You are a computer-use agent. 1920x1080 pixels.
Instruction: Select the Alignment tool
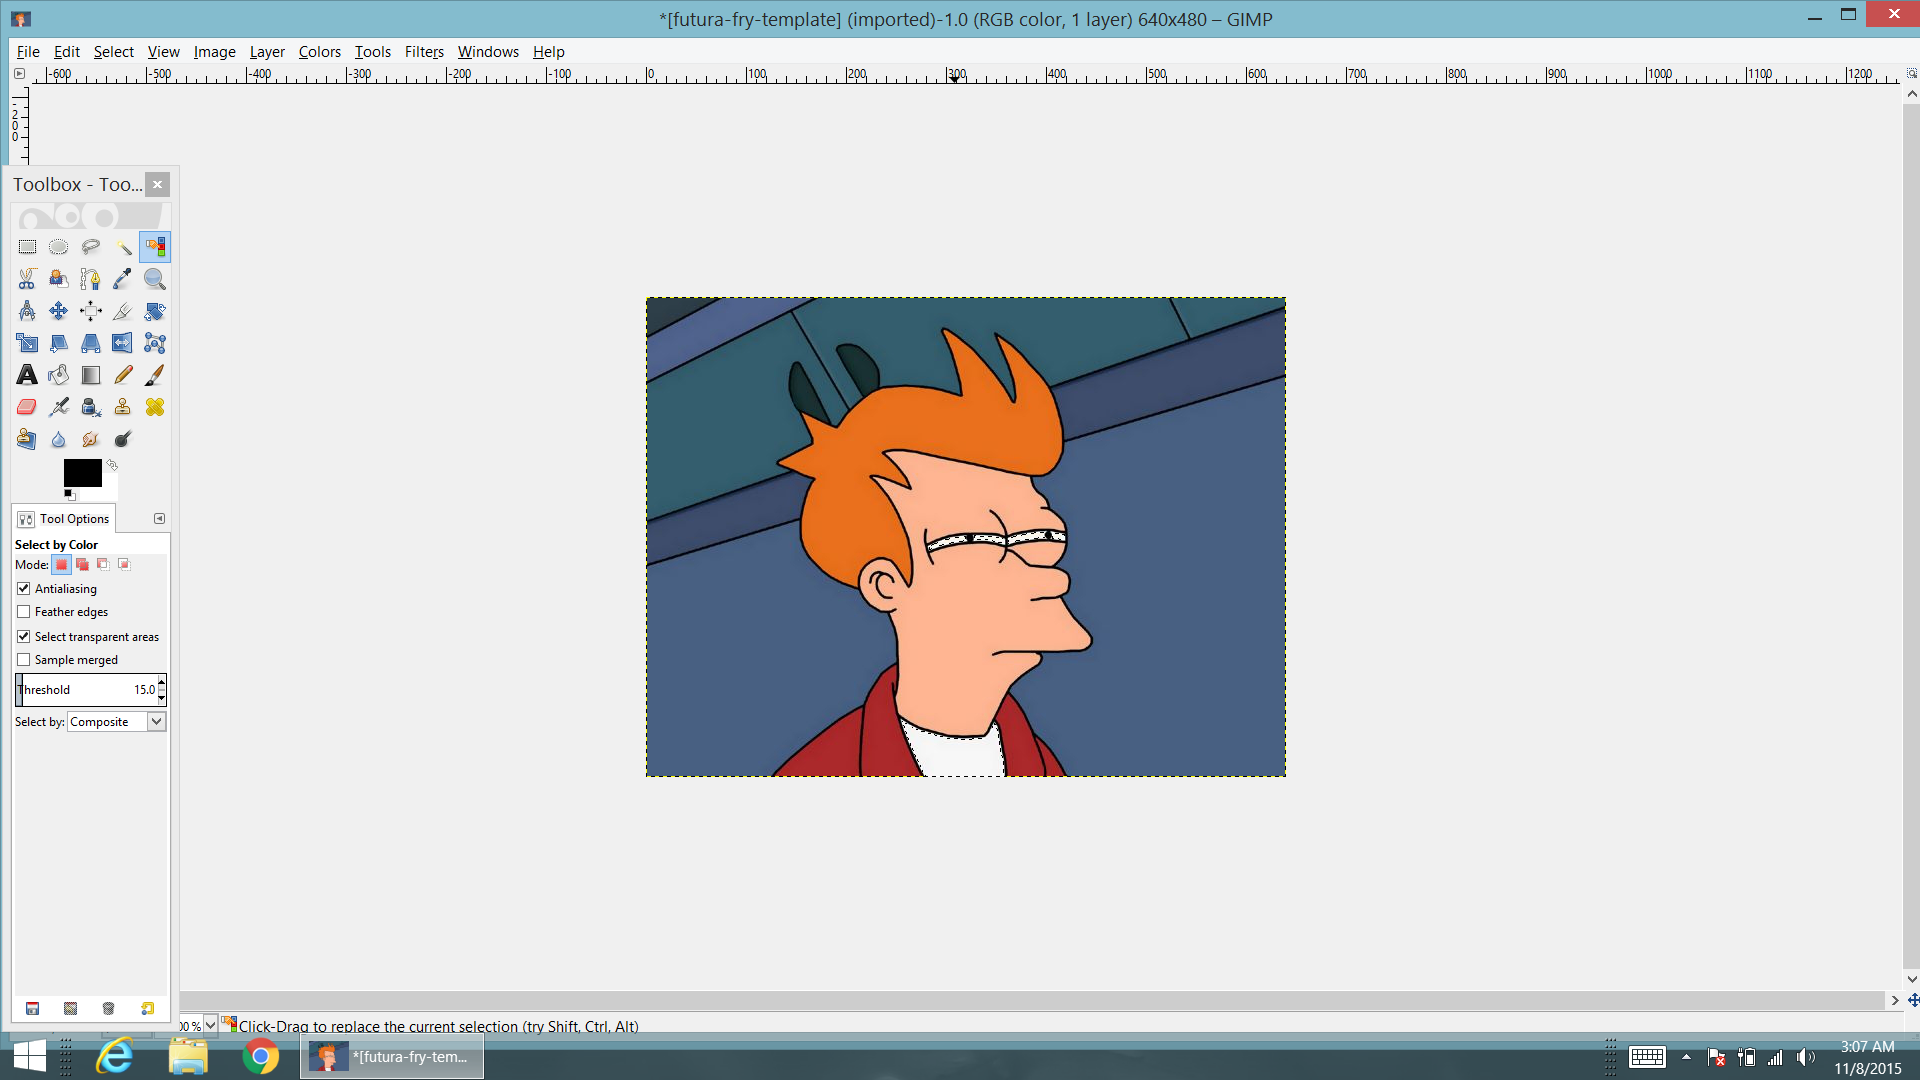point(91,311)
